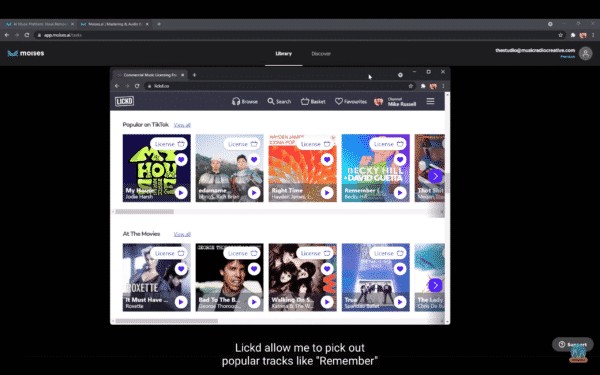Play the Walking On S... track
600x375 pixels.
coord(327,302)
